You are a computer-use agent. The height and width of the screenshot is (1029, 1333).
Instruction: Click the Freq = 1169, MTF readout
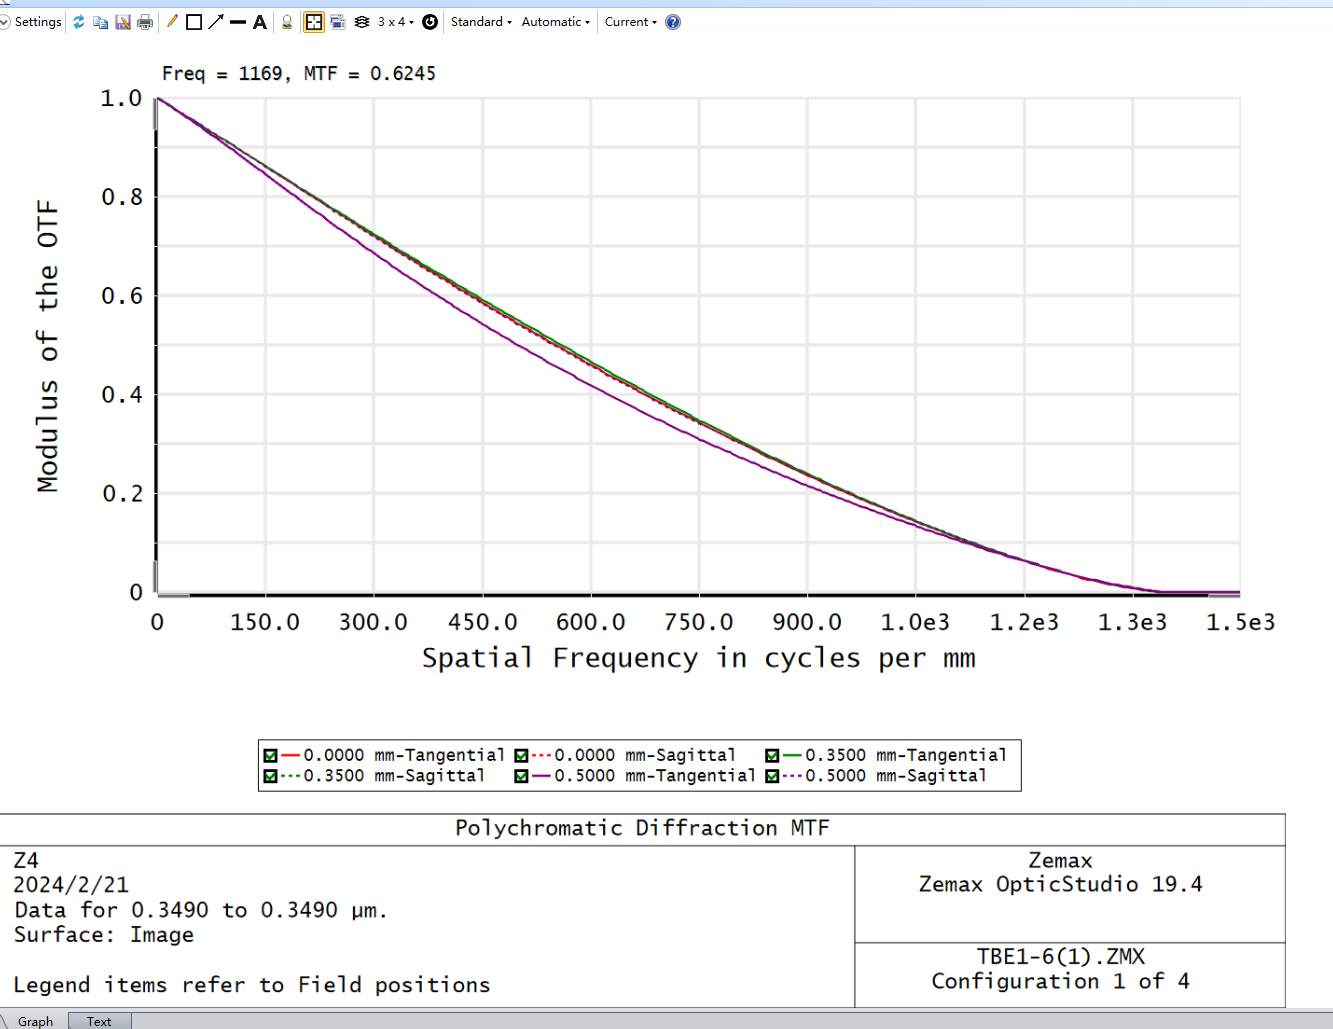click(299, 73)
